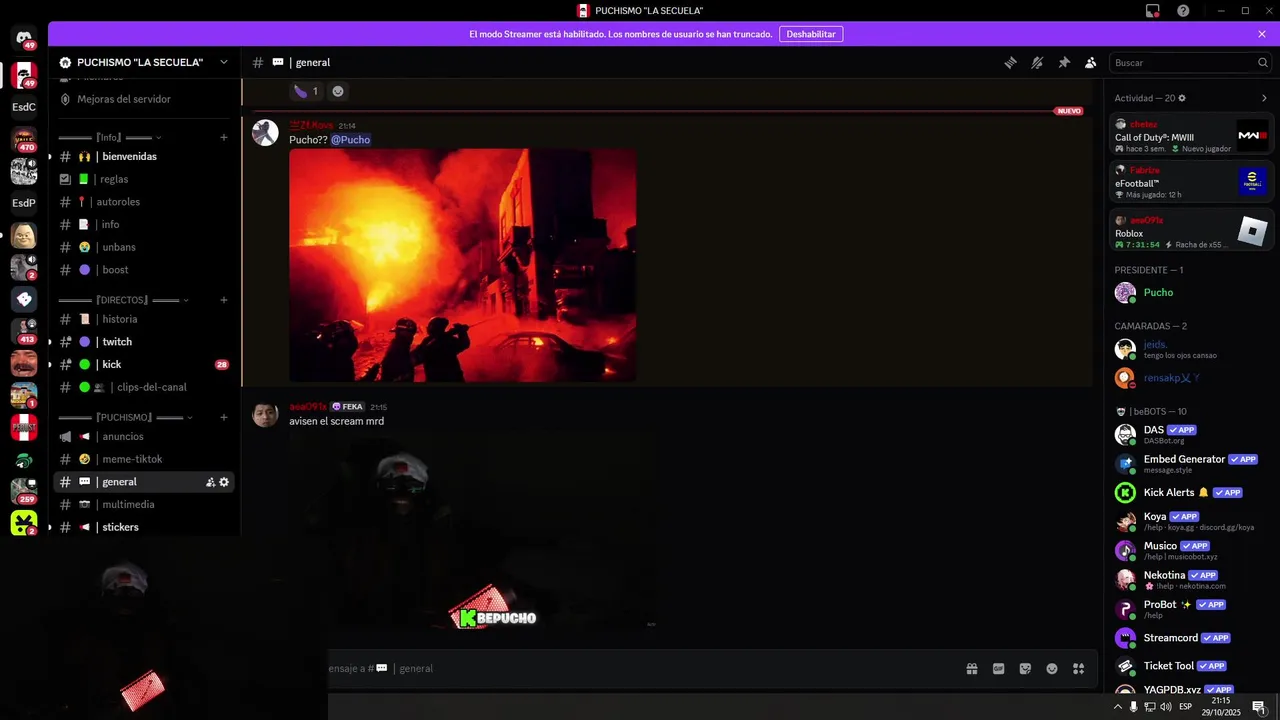
Task: Select Streamcord bot in member list
Action: (1191, 638)
